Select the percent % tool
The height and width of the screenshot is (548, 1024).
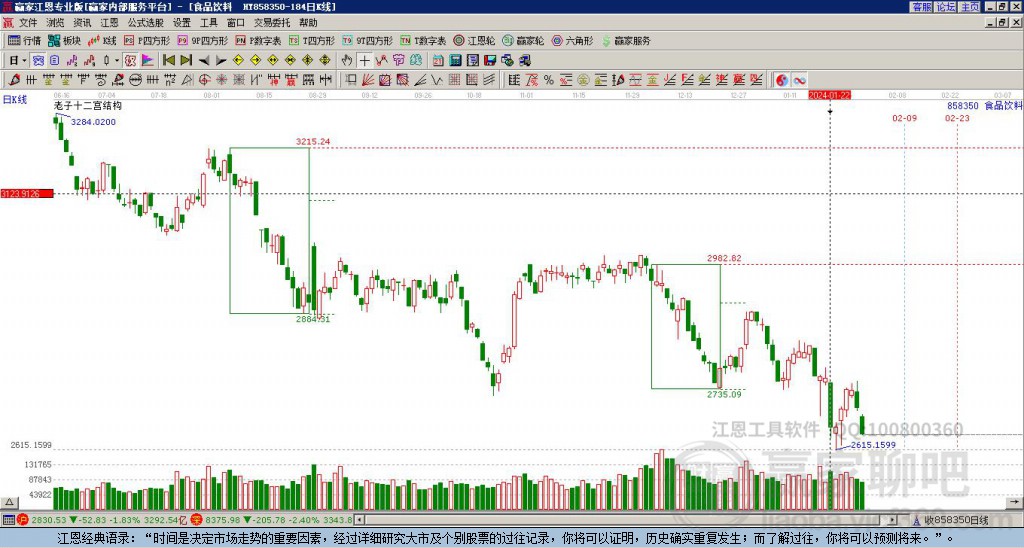click(549, 80)
